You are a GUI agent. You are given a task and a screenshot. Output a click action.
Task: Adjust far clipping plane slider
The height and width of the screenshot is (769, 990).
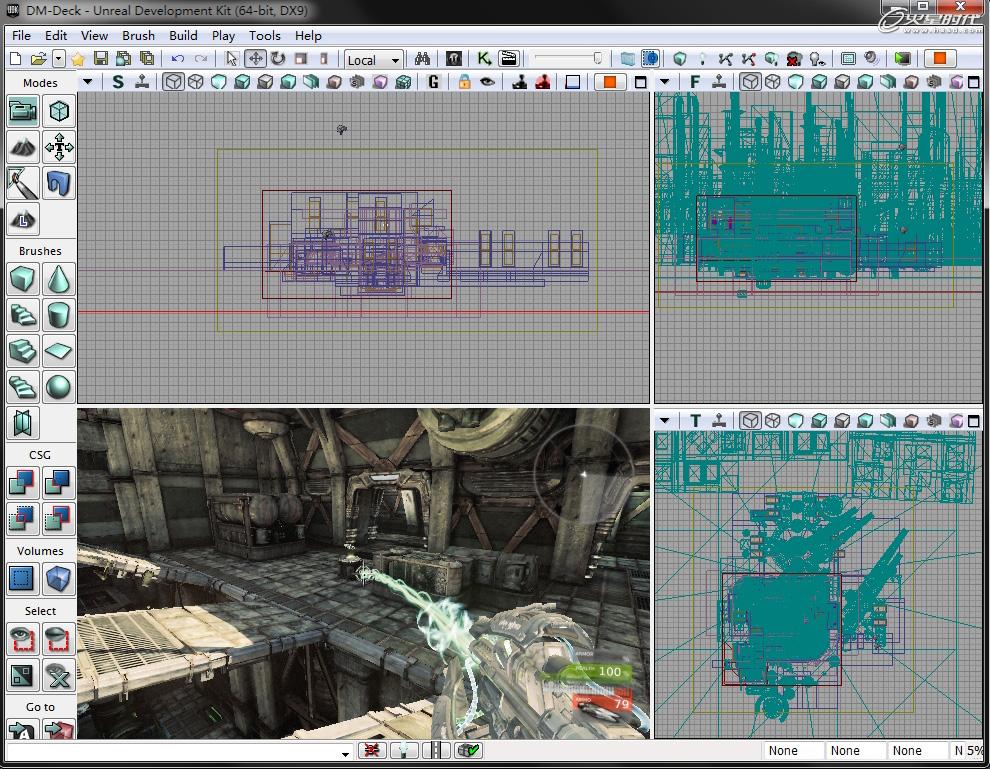[567, 59]
